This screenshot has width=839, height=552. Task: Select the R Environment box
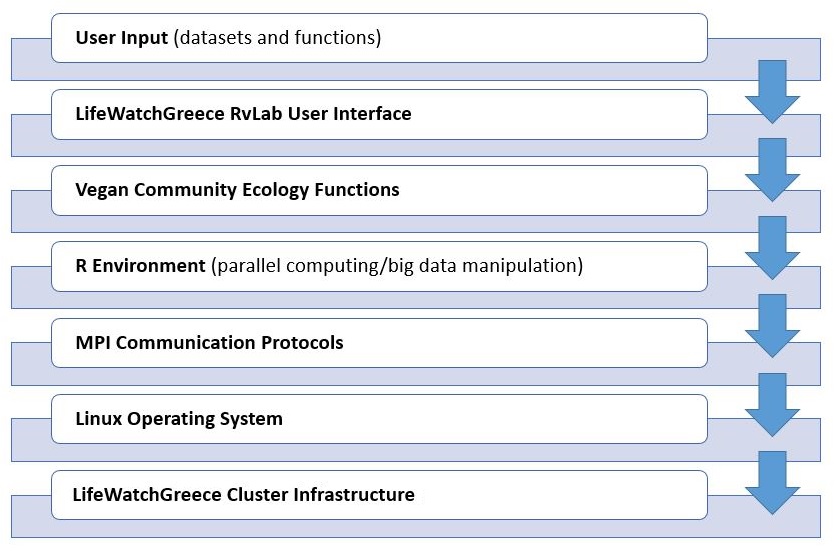click(379, 266)
